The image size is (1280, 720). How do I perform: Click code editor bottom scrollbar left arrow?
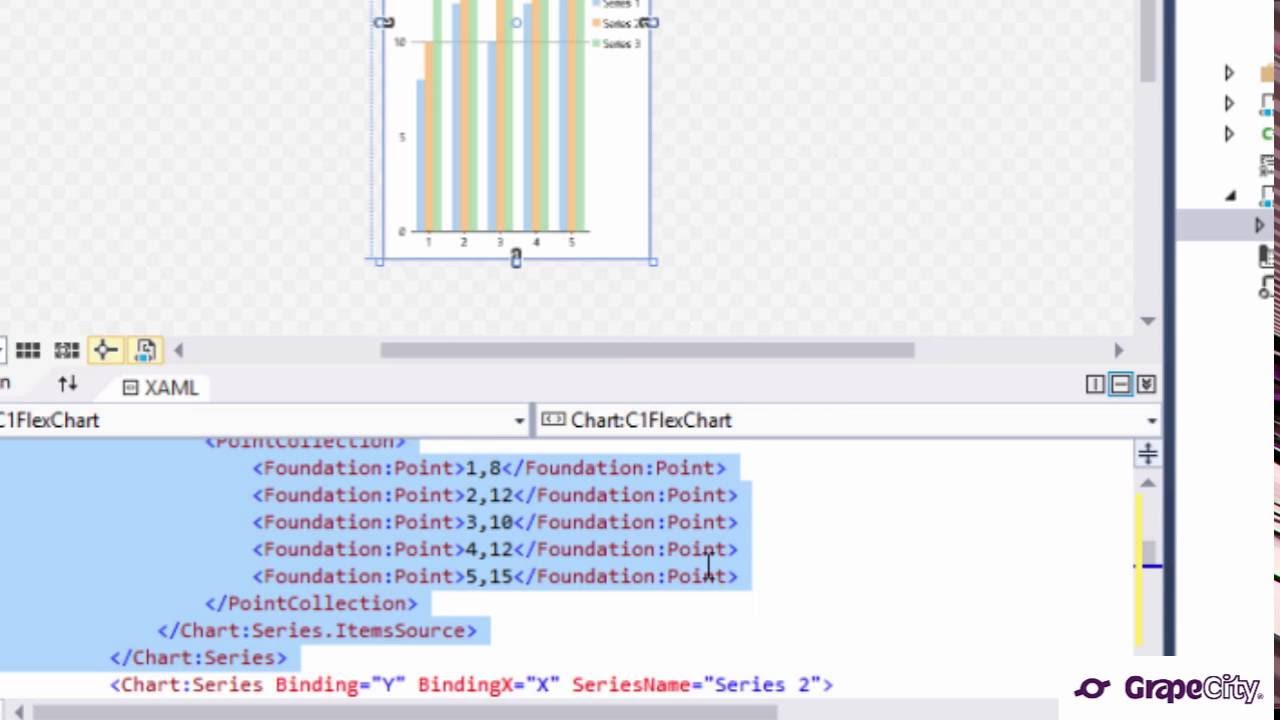point(18,712)
